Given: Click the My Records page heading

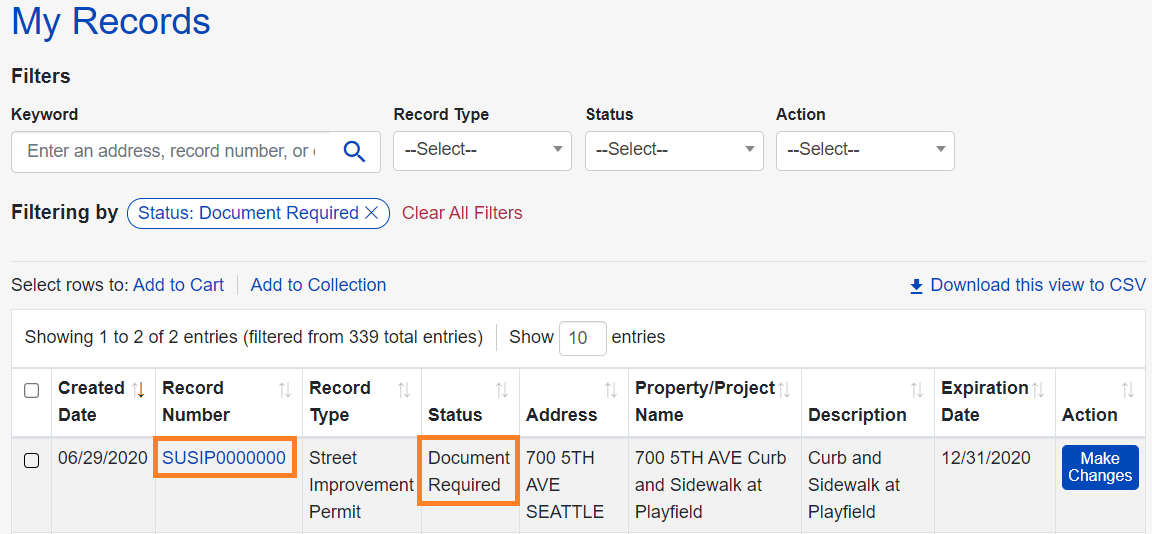Looking at the screenshot, I should [x=111, y=21].
